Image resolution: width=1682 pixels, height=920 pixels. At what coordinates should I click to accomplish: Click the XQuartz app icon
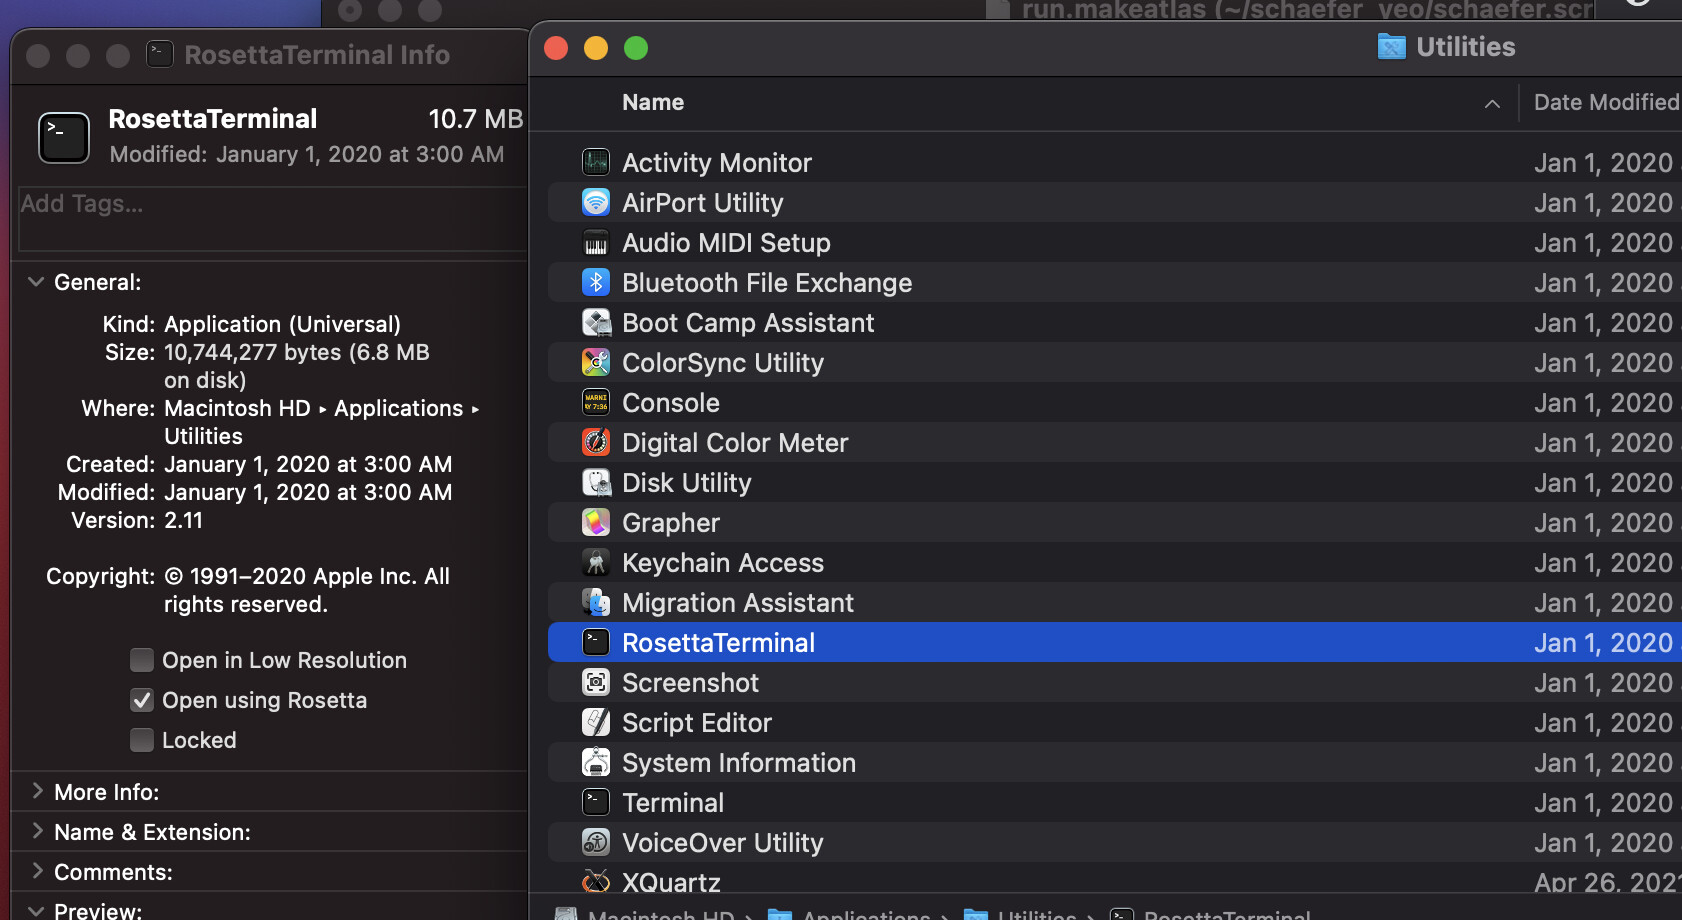(x=596, y=881)
